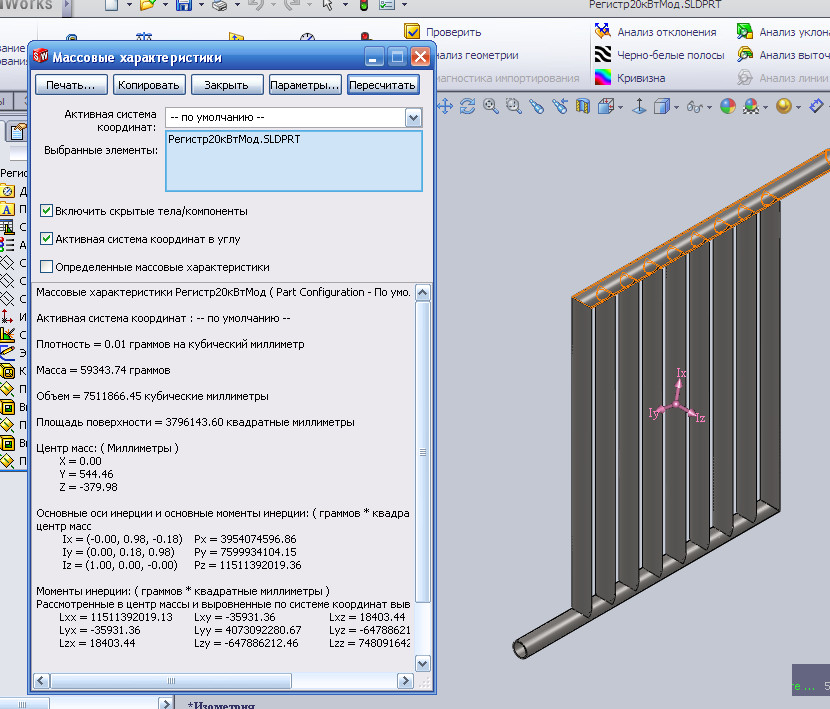The width and height of the screenshot is (830, 709).
Task: Uncheck 'Включить скрытые тела/компоненты' checkbox
Action: click(47, 211)
